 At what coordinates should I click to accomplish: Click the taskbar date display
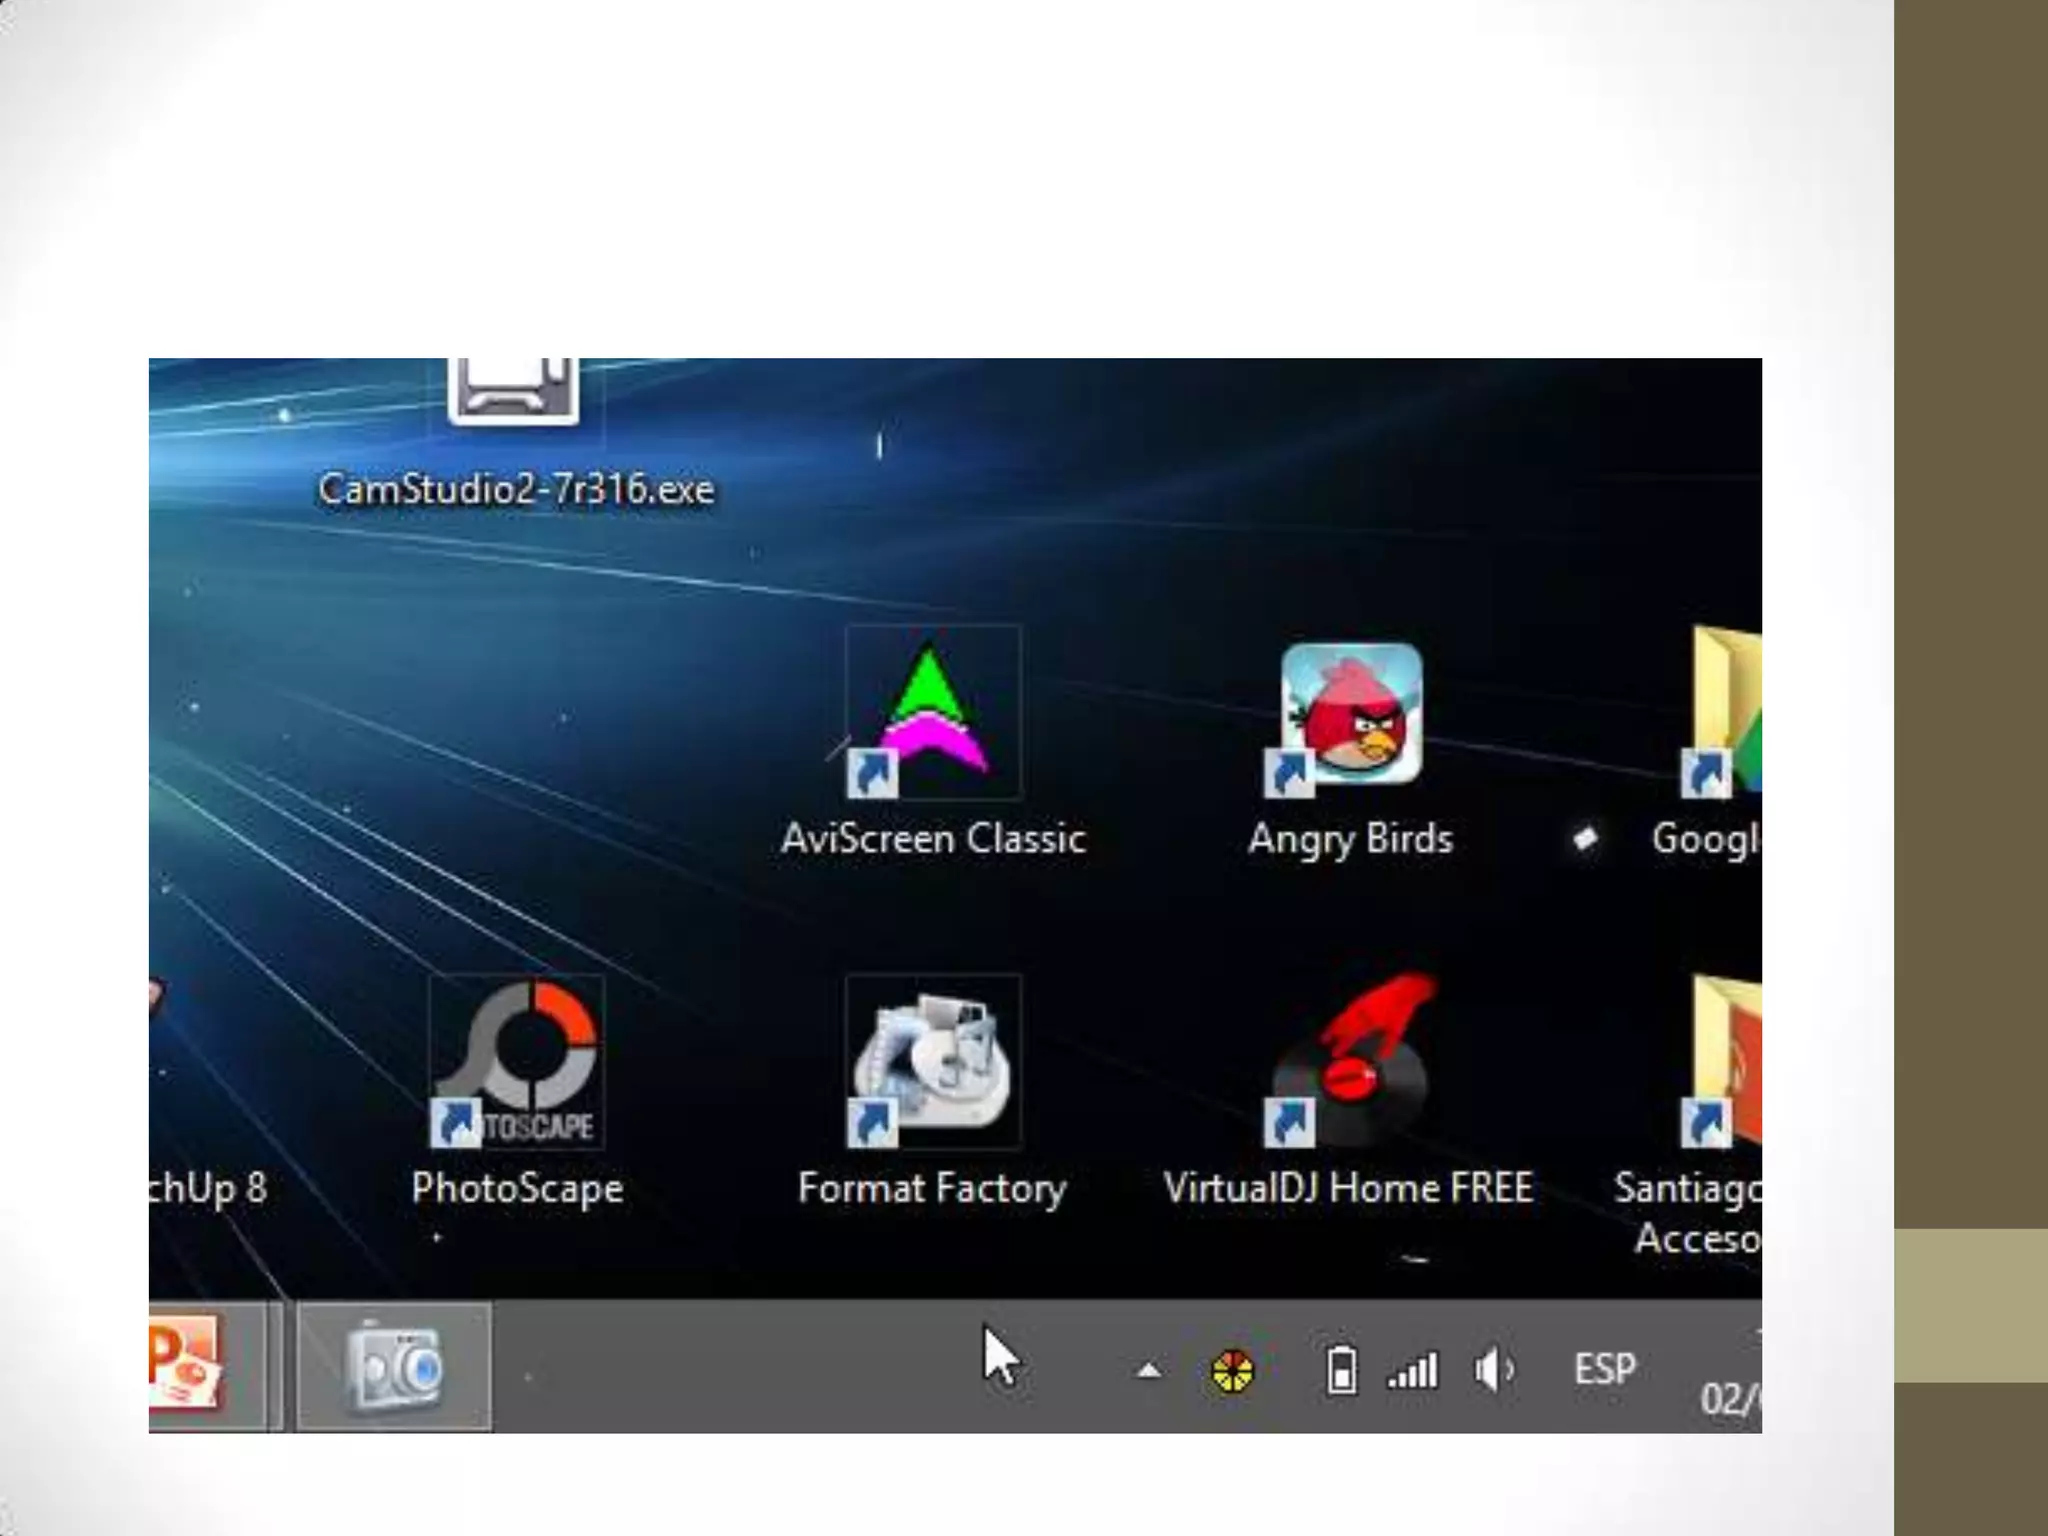click(x=1730, y=1397)
